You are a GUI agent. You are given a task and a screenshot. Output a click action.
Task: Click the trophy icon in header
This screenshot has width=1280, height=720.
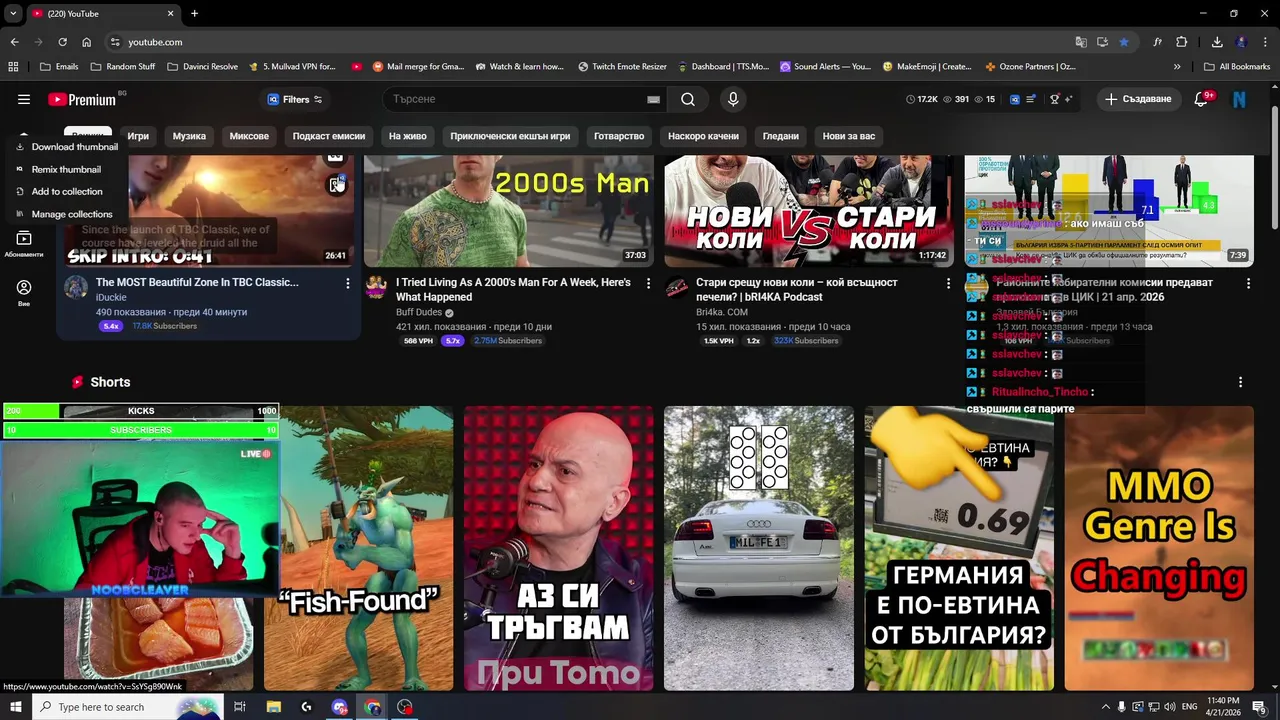[x=1054, y=99]
